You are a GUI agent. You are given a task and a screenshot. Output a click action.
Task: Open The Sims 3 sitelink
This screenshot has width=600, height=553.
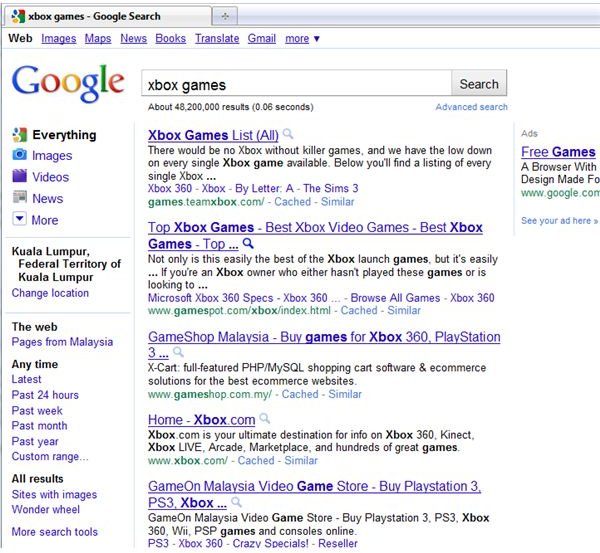pos(331,188)
